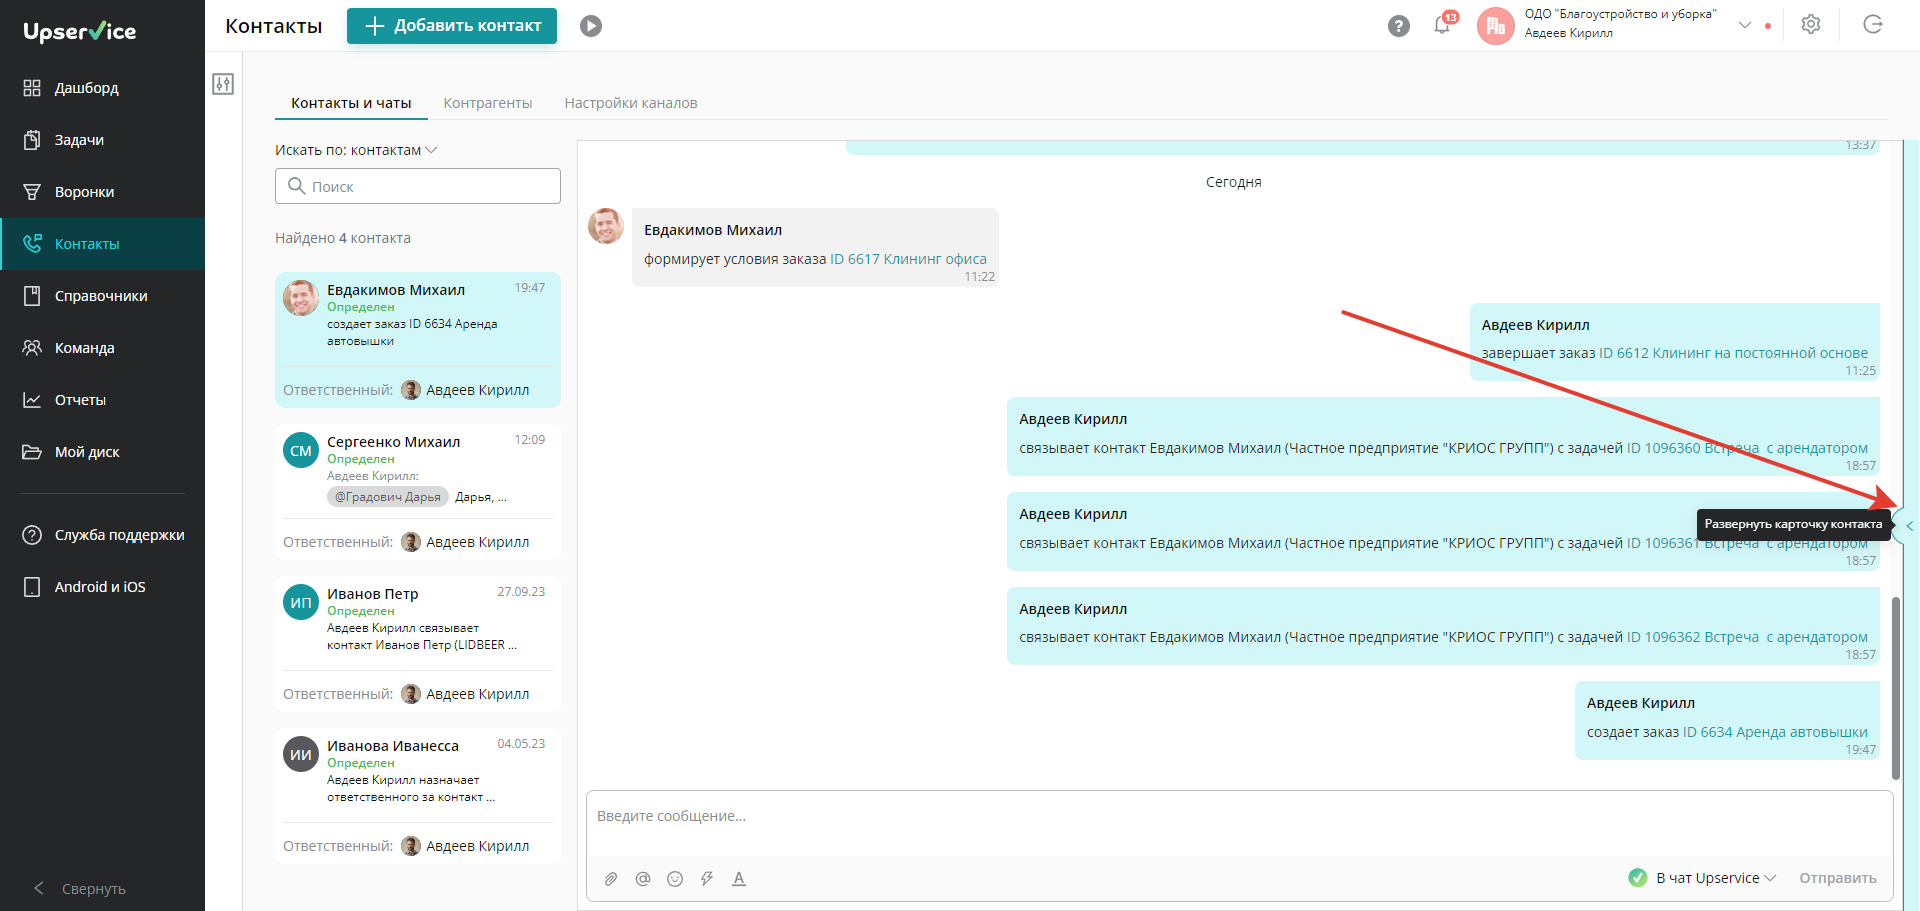Select contact Иванова Иванесса in list
Viewport: 1920px width, 911px height.
418,796
